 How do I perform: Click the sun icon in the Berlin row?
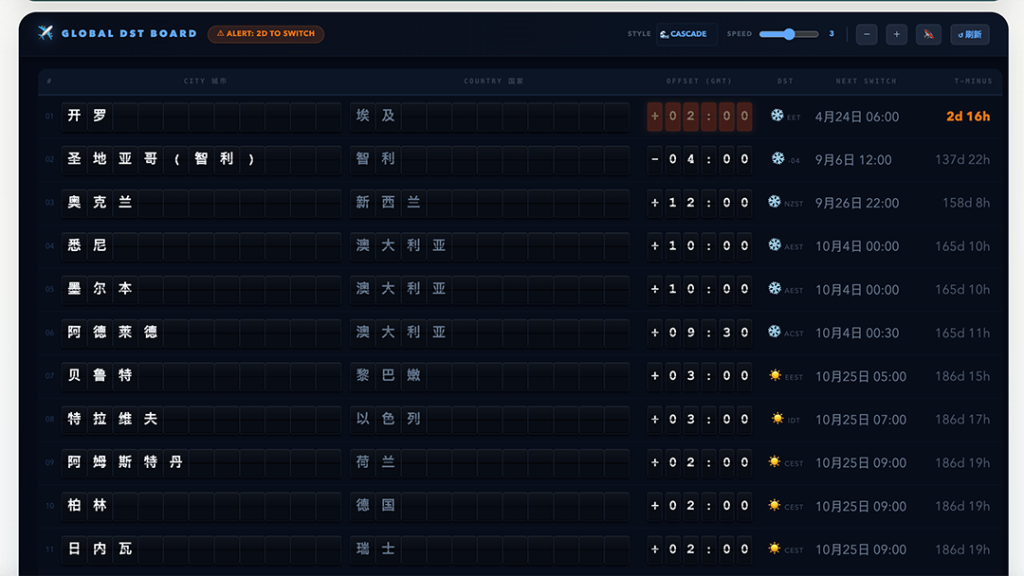point(774,505)
